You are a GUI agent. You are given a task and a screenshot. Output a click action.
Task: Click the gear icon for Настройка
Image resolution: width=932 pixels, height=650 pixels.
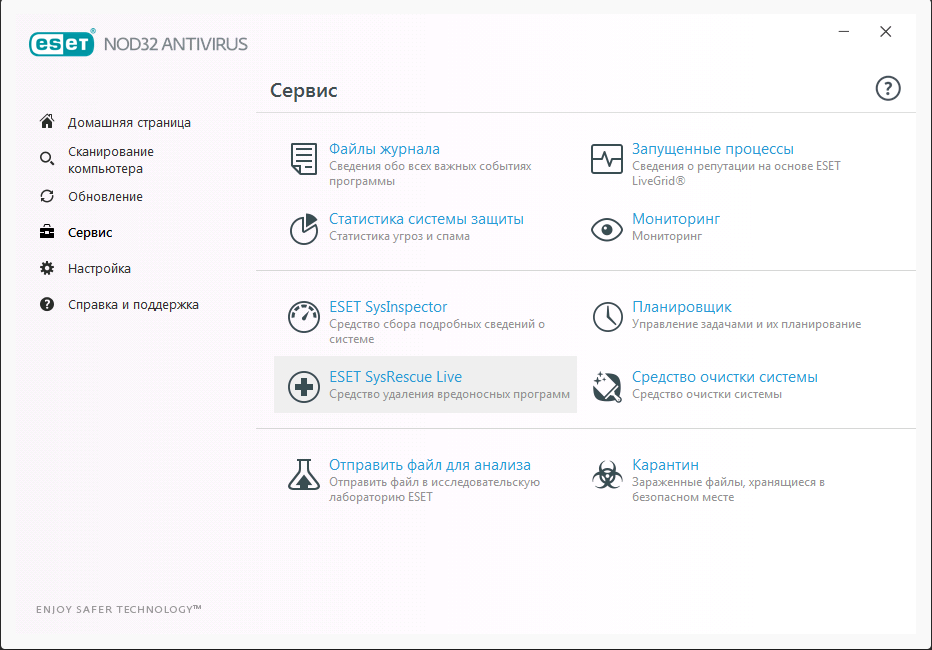tap(47, 268)
